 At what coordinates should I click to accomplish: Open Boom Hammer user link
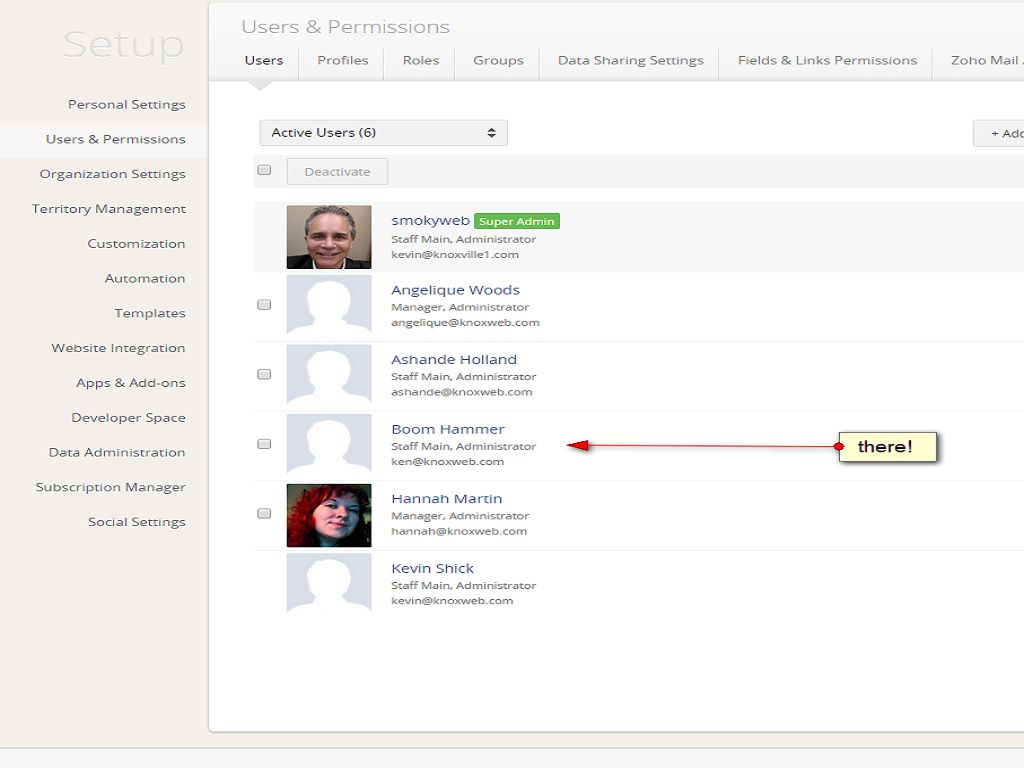tap(448, 429)
